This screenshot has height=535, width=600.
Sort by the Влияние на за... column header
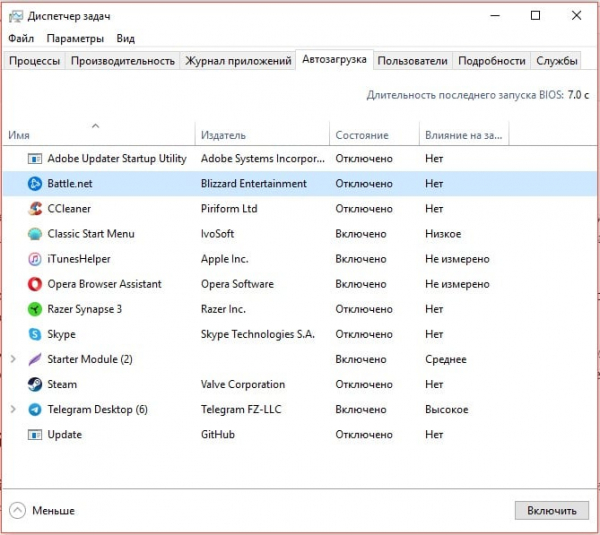464,134
